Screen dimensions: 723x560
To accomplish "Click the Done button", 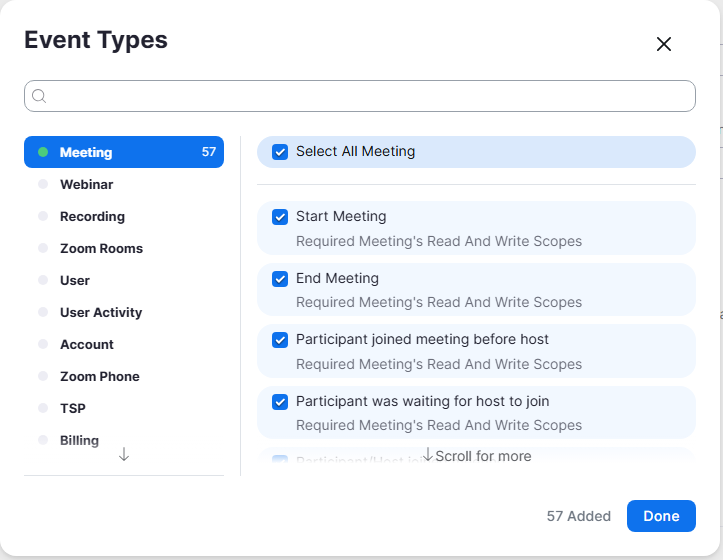I will 661,516.
